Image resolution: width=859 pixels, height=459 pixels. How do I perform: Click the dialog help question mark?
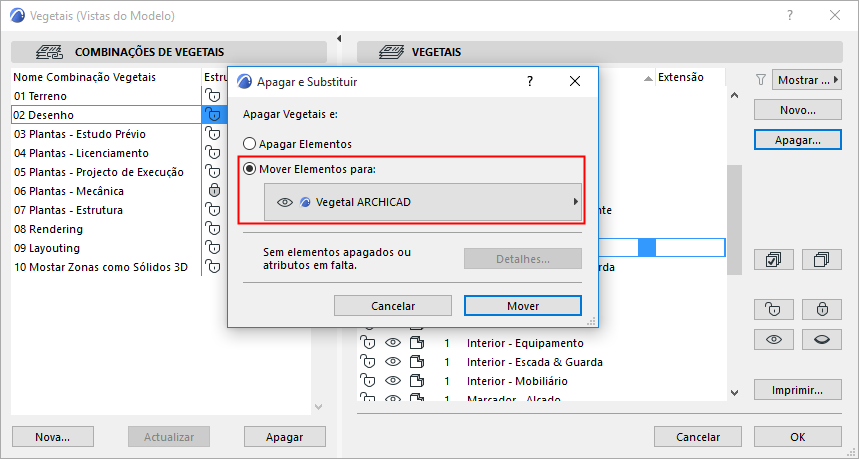point(530,81)
